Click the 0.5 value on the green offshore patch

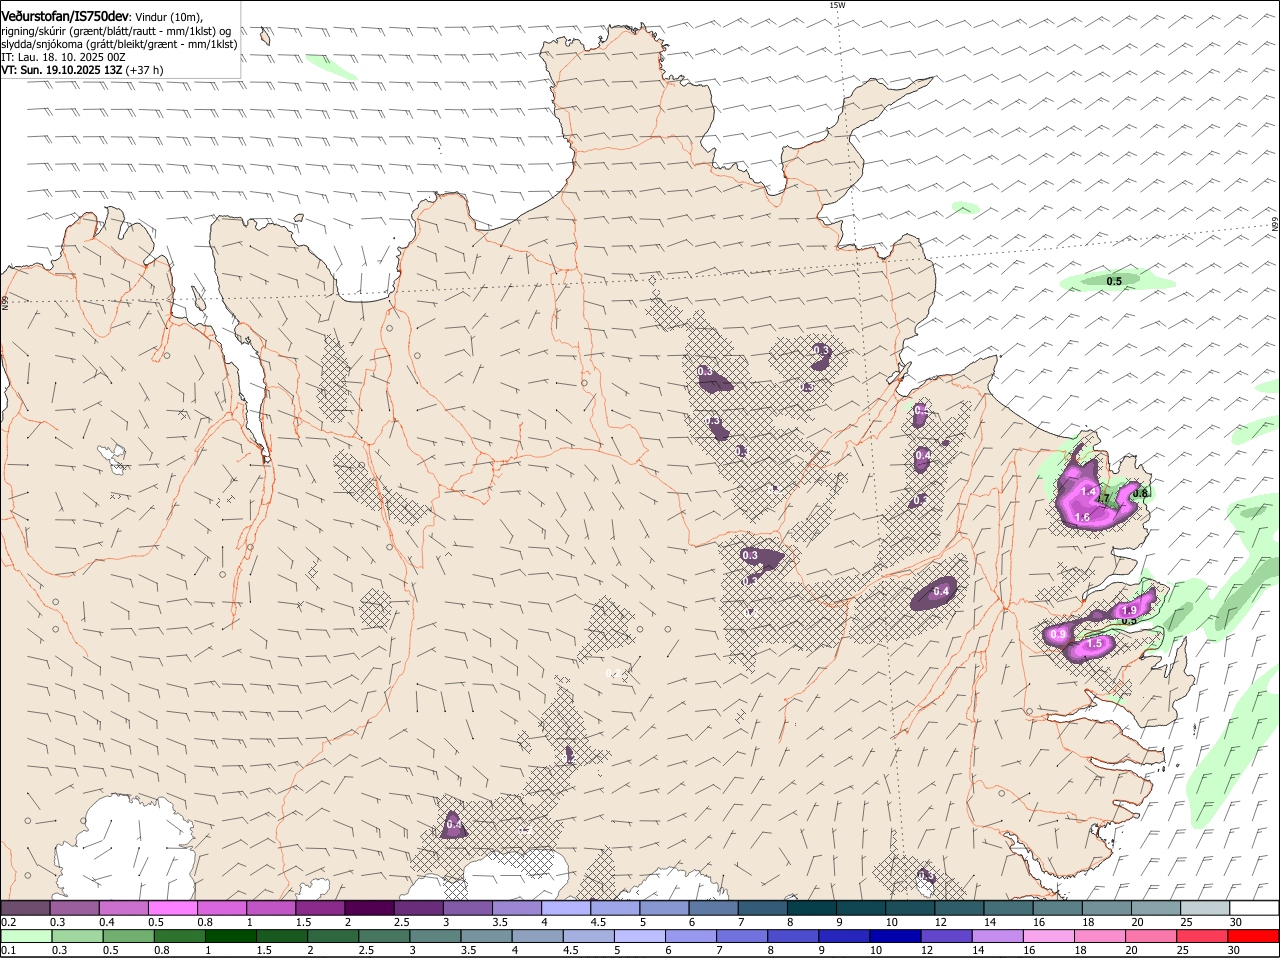click(1114, 281)
